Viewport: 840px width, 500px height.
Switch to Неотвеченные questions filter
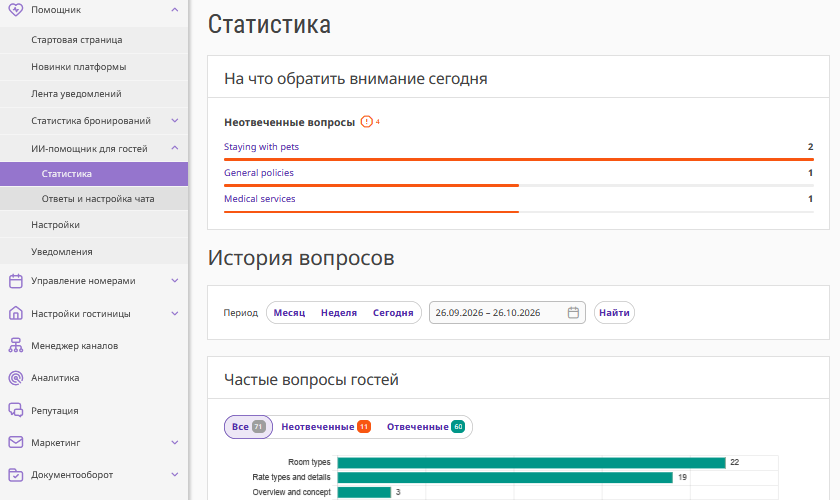tap(326, 427)
